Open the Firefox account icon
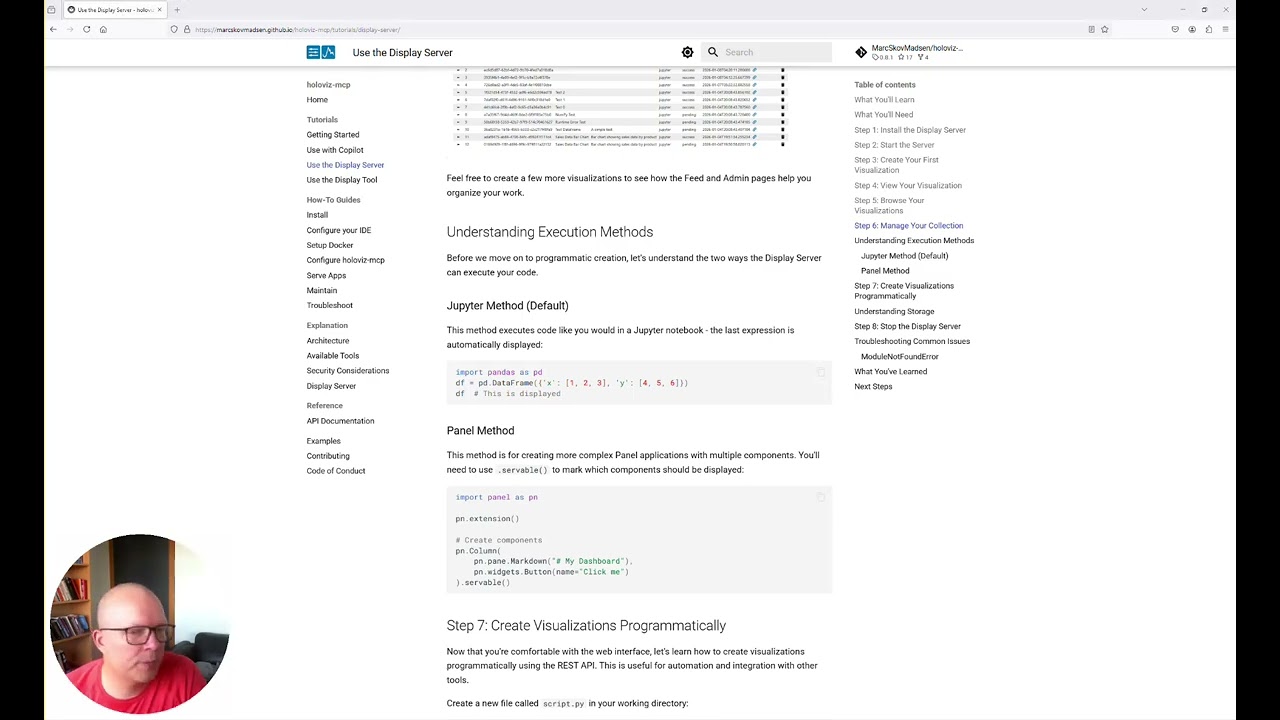Viewport: 1280px width, 720px height. coord(1192,29)
